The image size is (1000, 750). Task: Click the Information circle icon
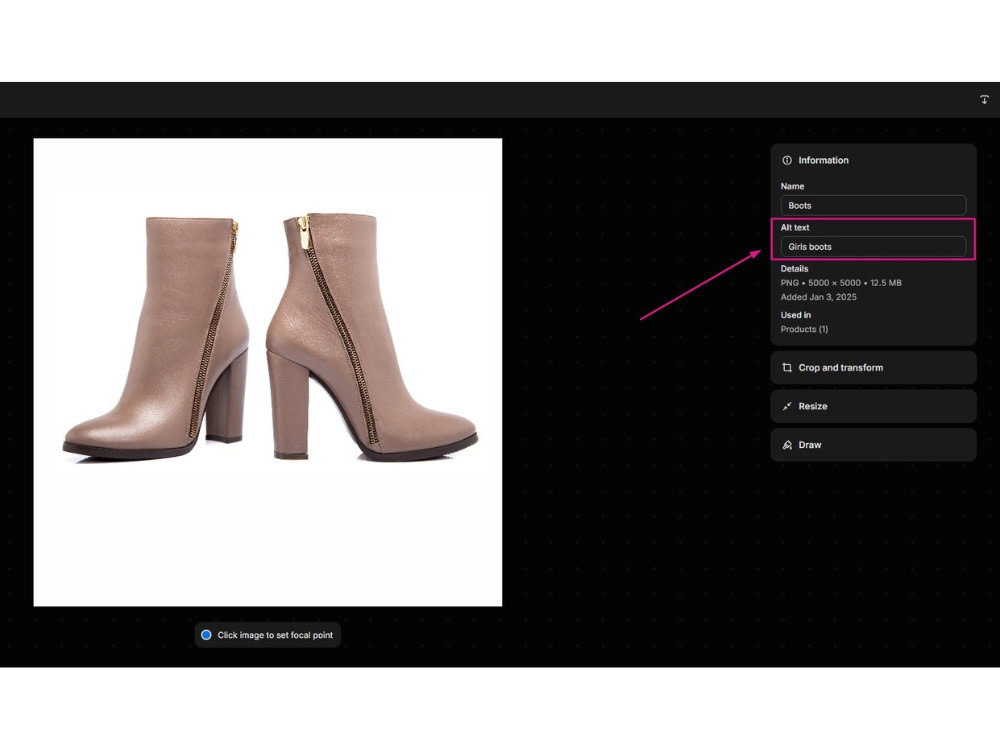coord(787,161)
